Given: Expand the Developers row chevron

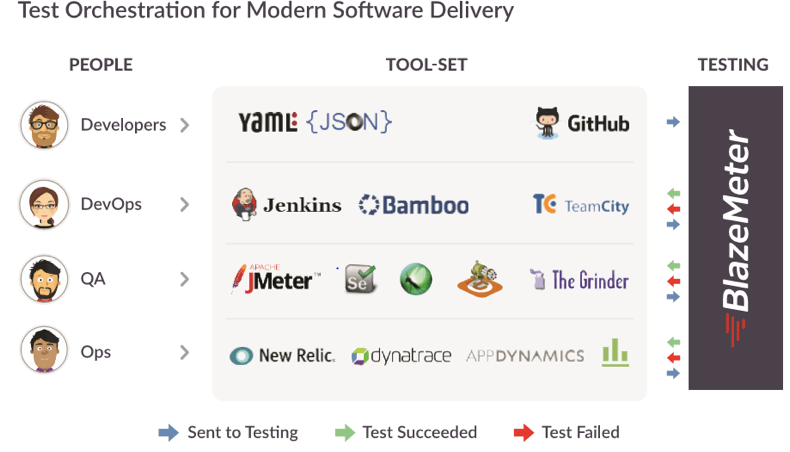Looking at the screenshot, I should tap(185, 125).
